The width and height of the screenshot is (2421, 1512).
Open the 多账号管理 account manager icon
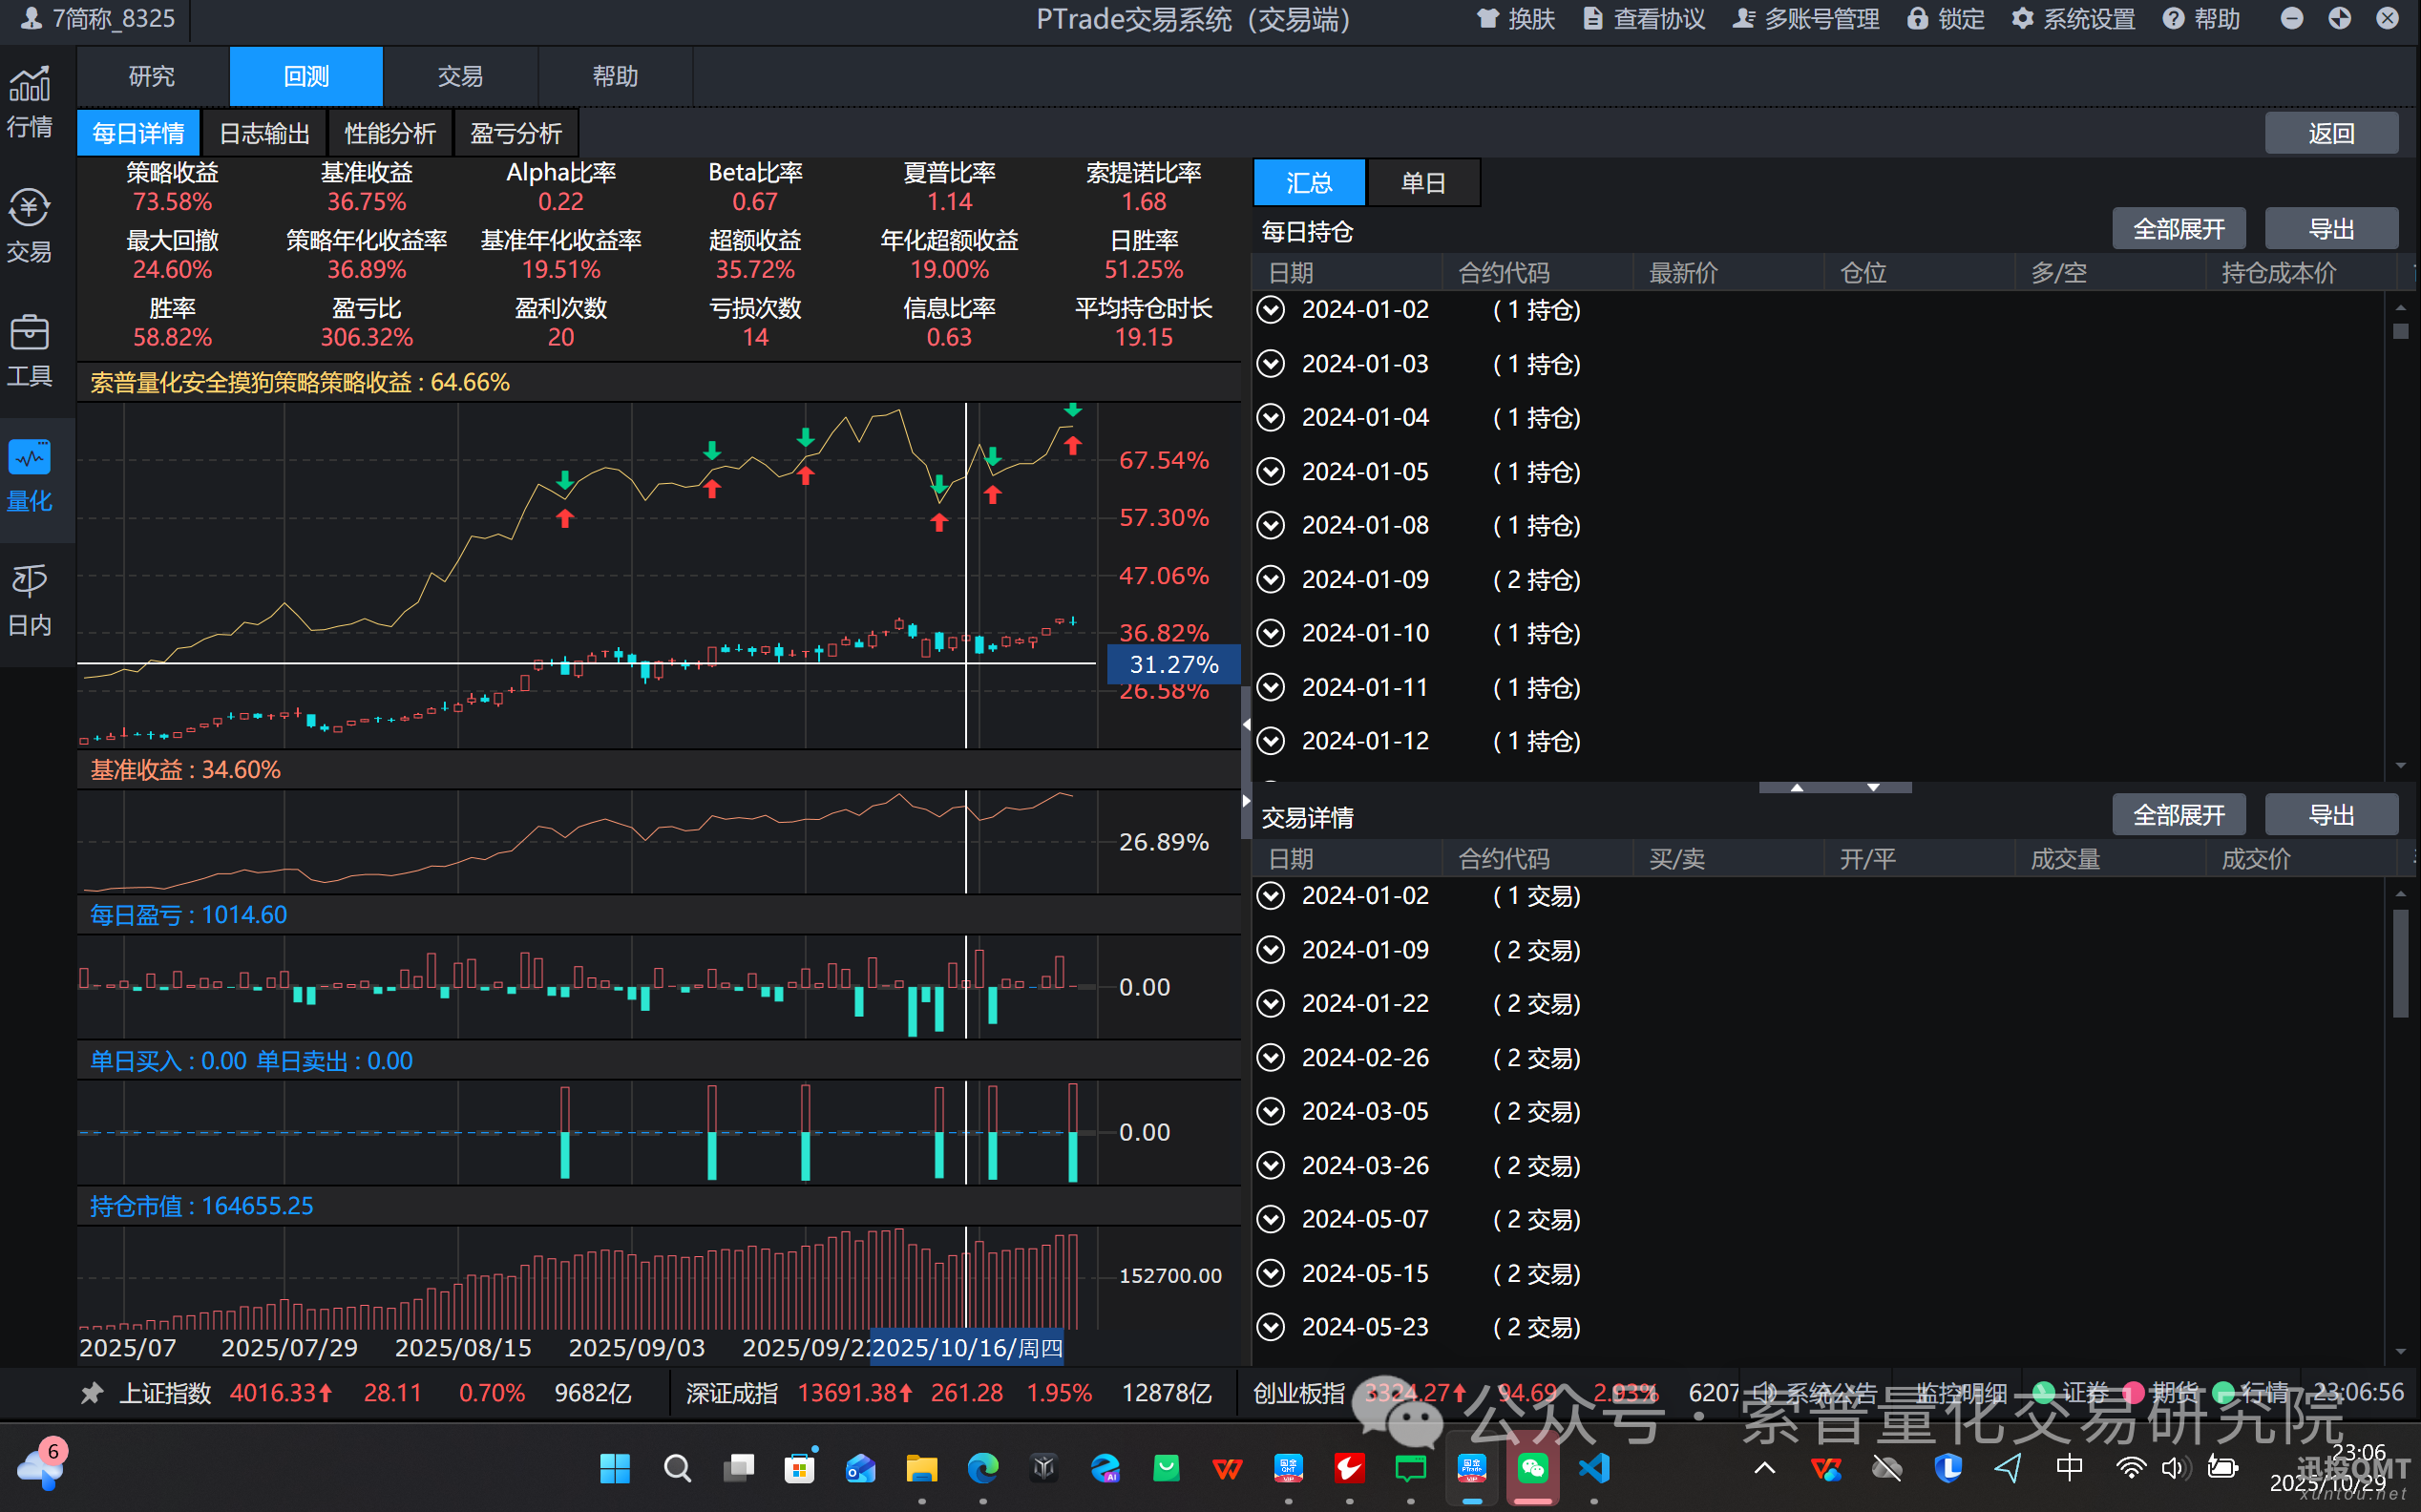1743,19
